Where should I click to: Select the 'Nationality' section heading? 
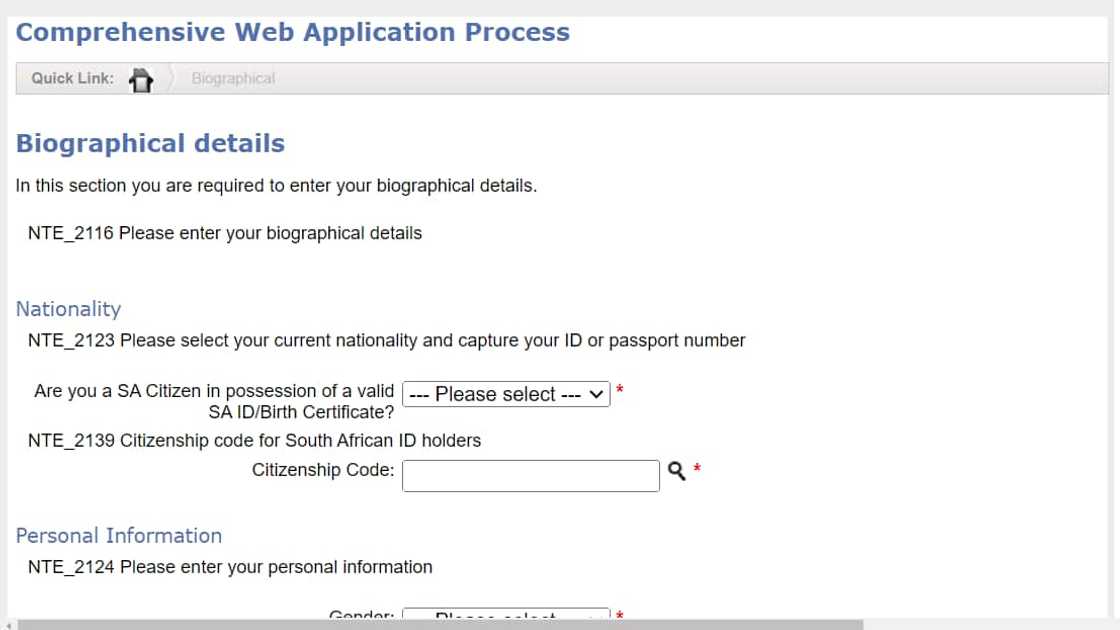[68, 309]
